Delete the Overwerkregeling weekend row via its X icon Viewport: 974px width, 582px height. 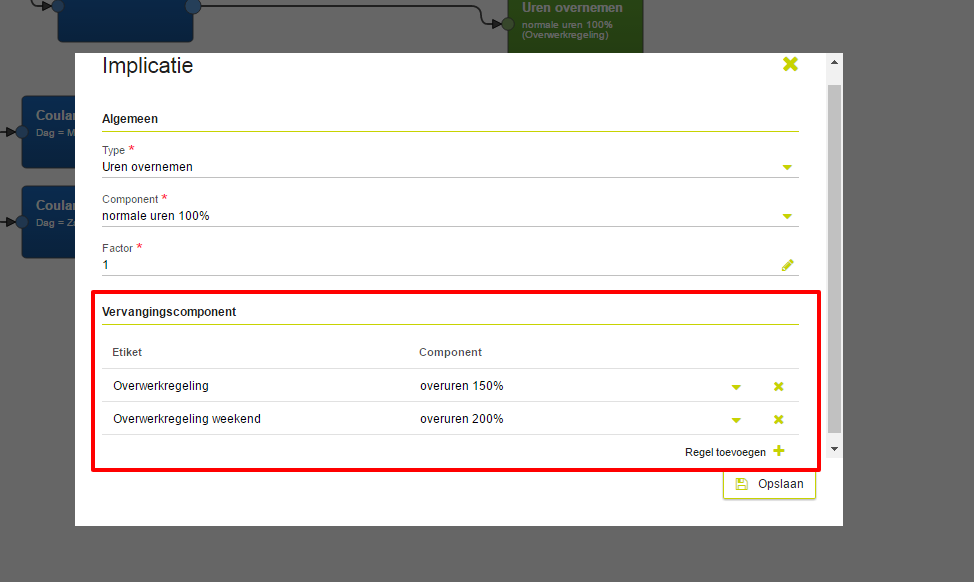pyautogui.click(x=778, y=419)
